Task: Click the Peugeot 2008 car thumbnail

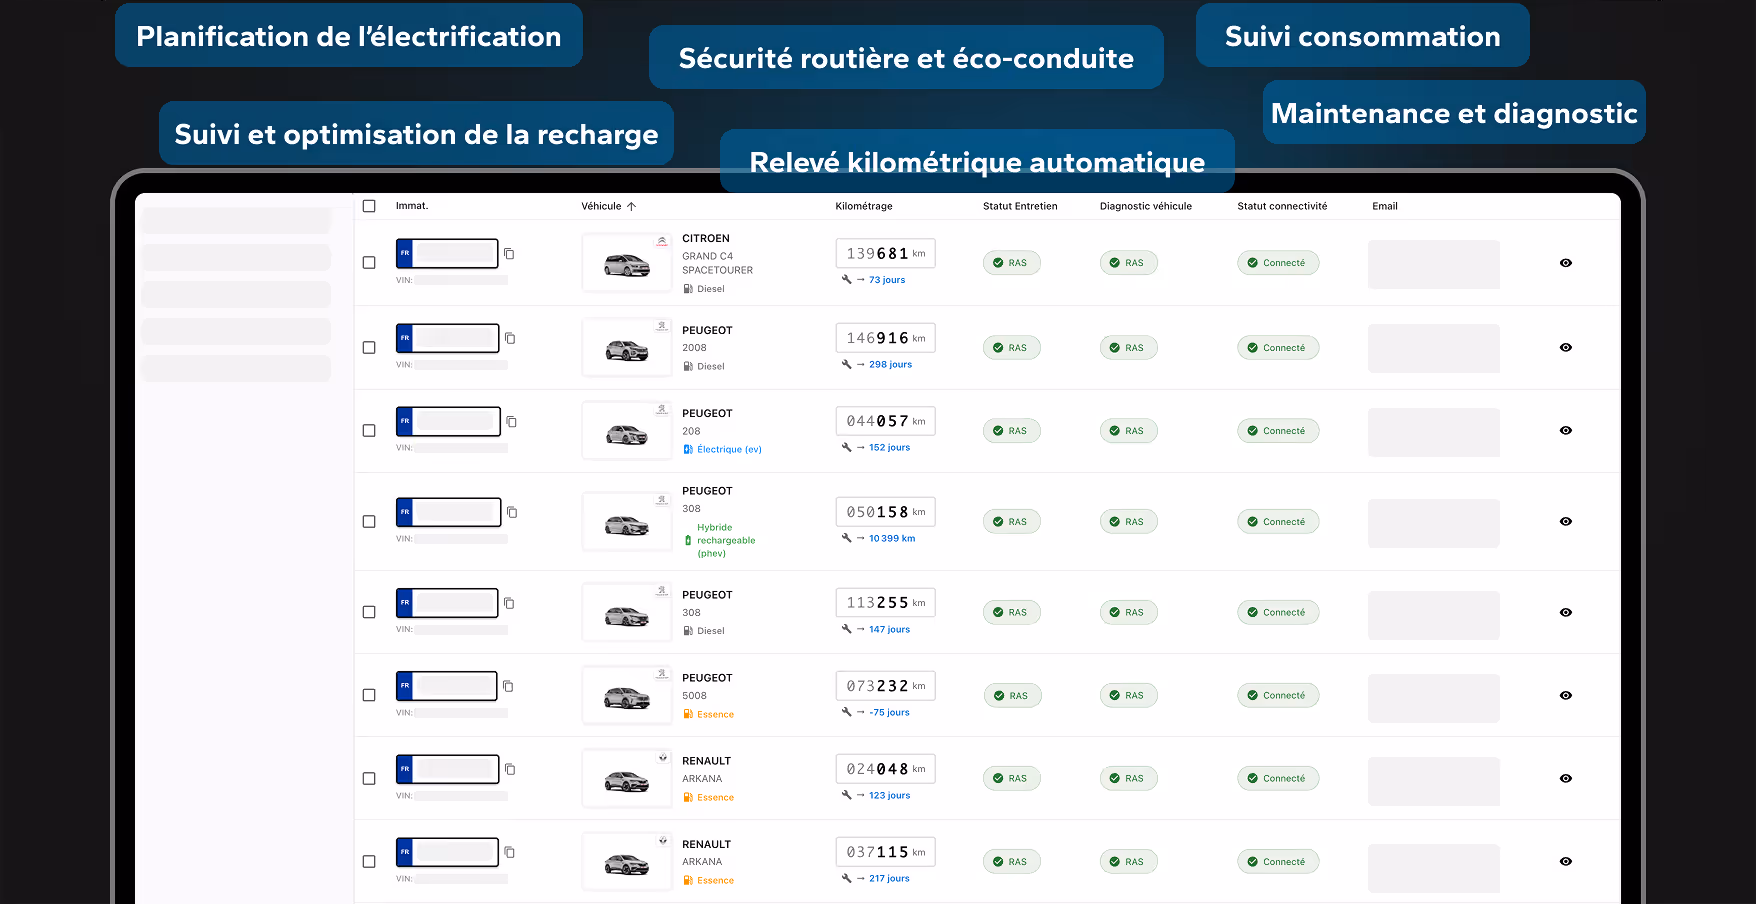Action: [627, 348]
